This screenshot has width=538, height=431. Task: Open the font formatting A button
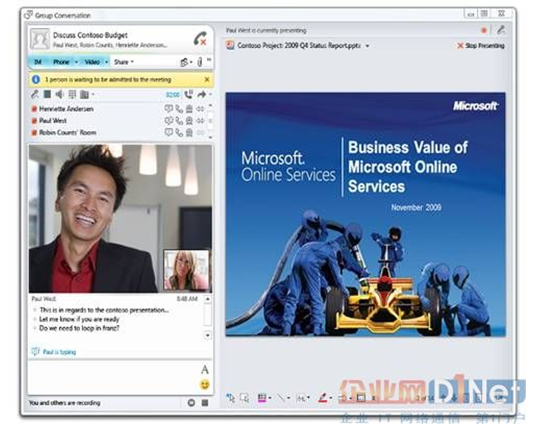205,370
